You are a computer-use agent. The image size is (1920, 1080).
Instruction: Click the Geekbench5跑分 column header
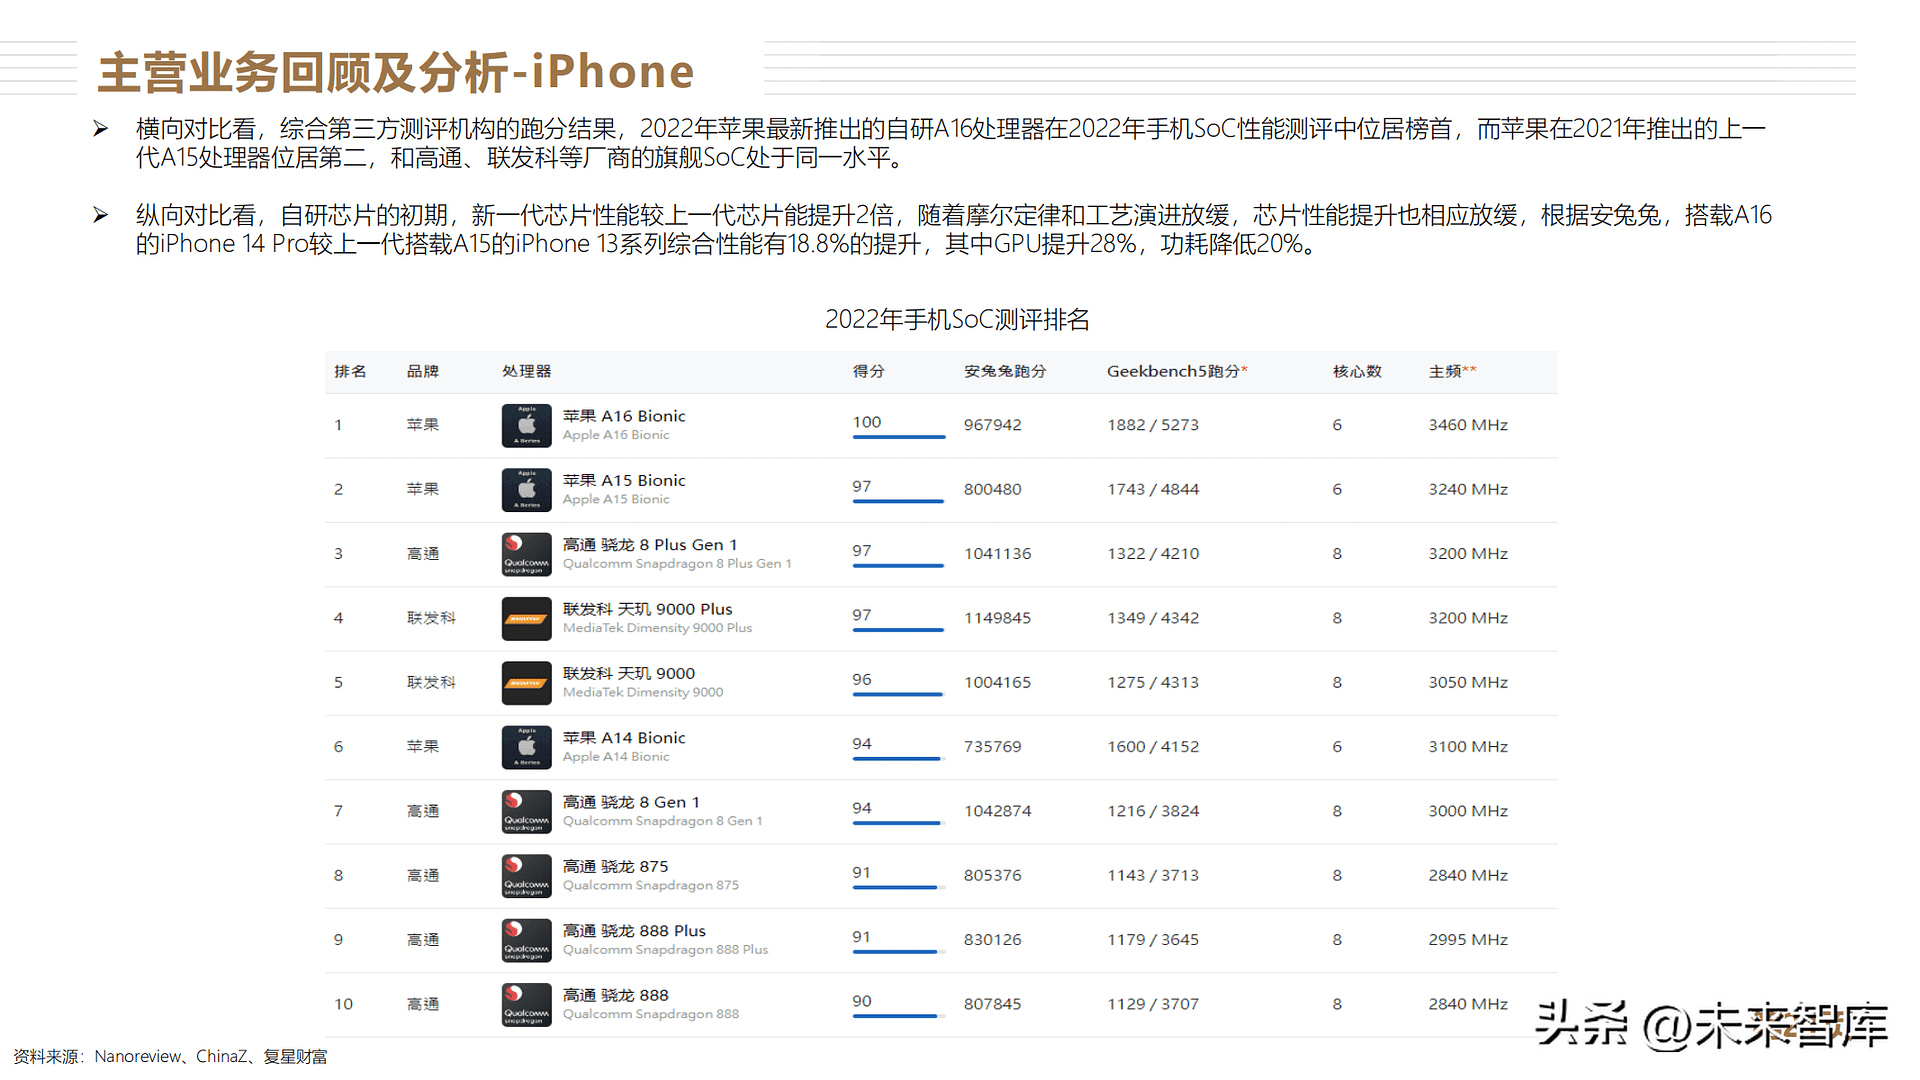click(1177, 371)
